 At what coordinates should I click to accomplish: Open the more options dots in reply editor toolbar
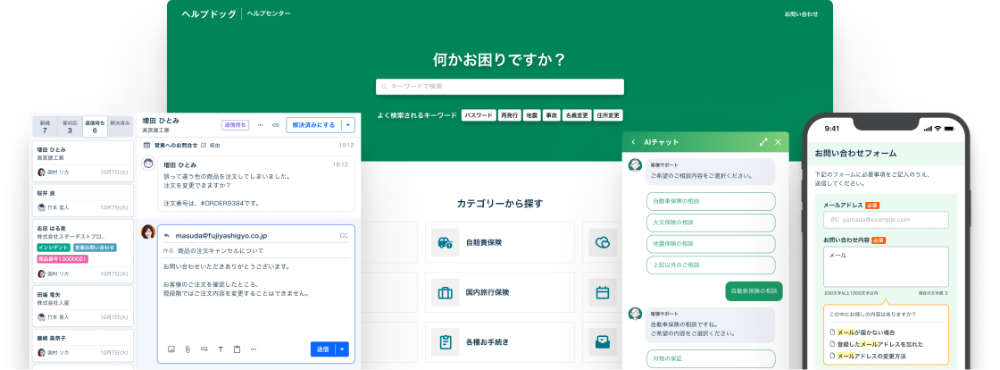click(x=254, y=349)
